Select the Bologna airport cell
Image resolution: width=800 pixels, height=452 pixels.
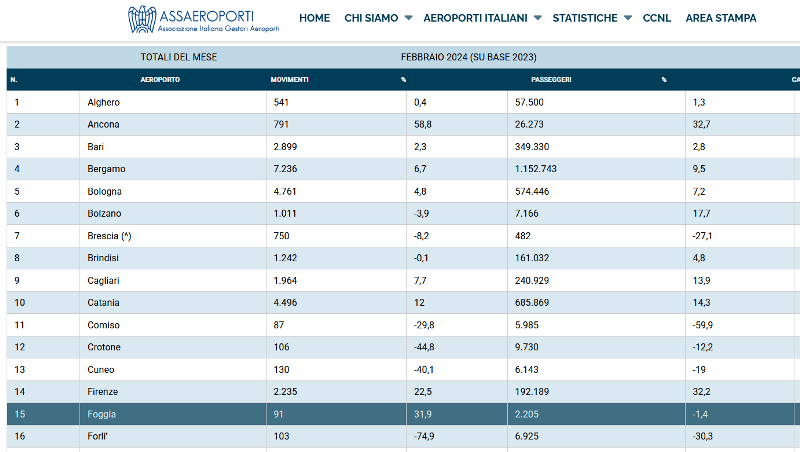[x=173, y=191]
